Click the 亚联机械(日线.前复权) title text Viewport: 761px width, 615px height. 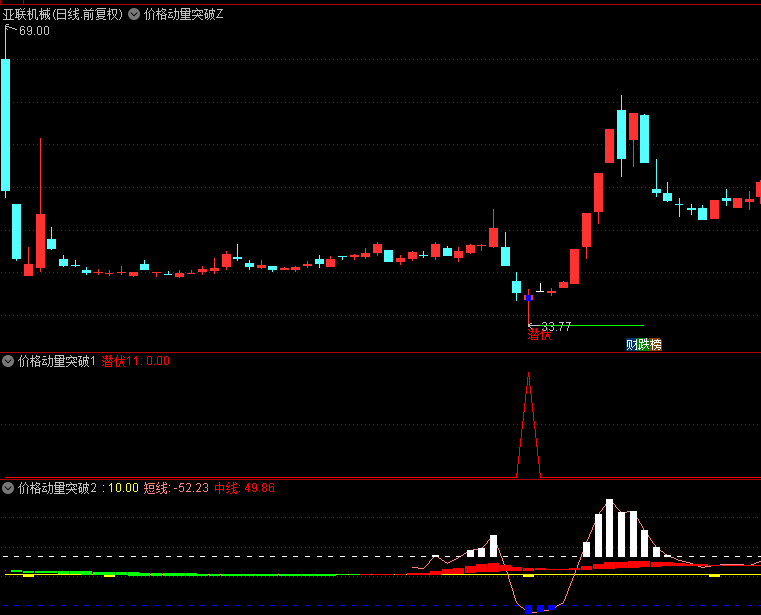63,15
